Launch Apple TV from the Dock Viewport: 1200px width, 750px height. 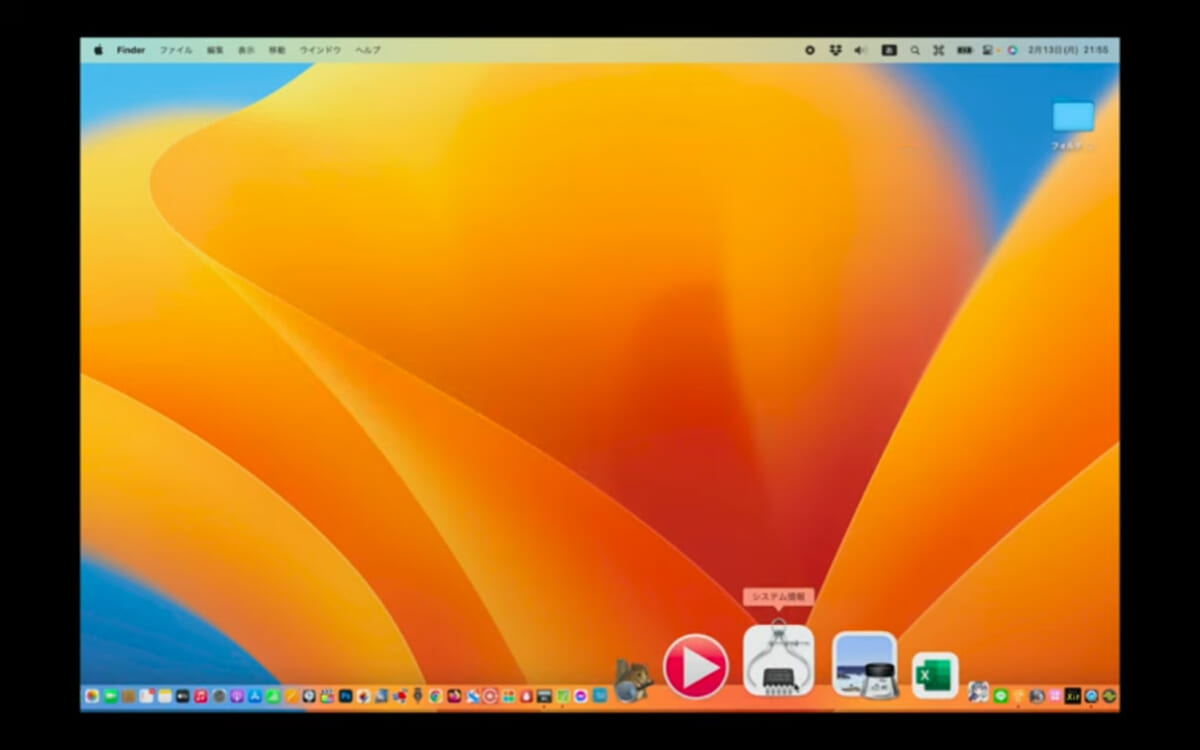tap(183, 696)
